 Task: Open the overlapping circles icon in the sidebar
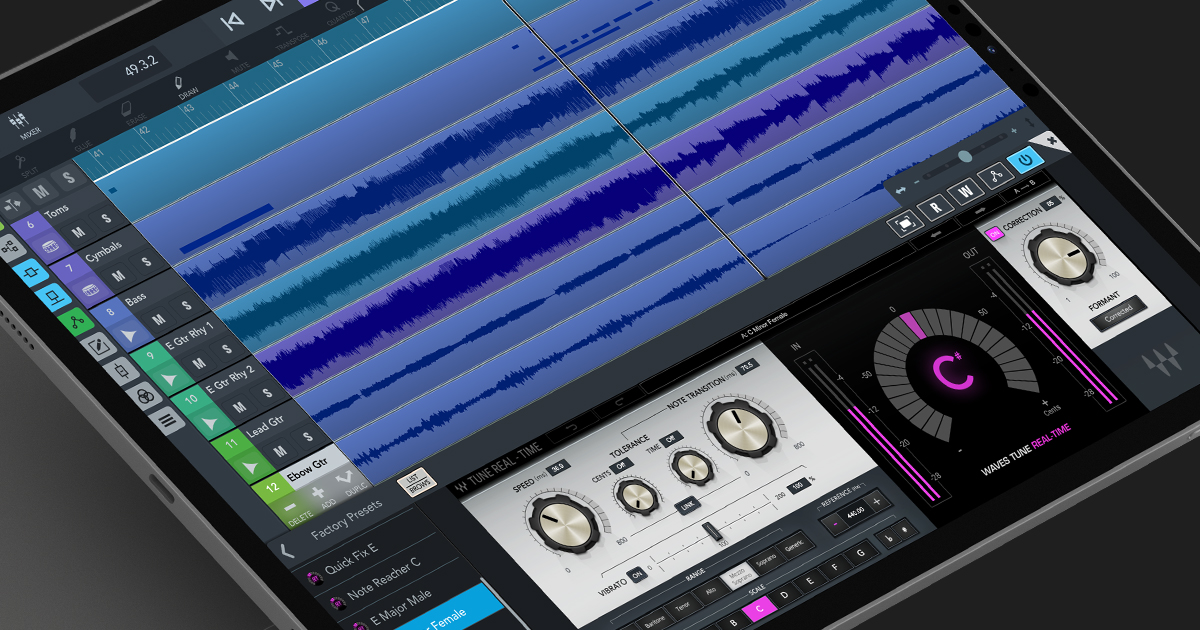144,397
